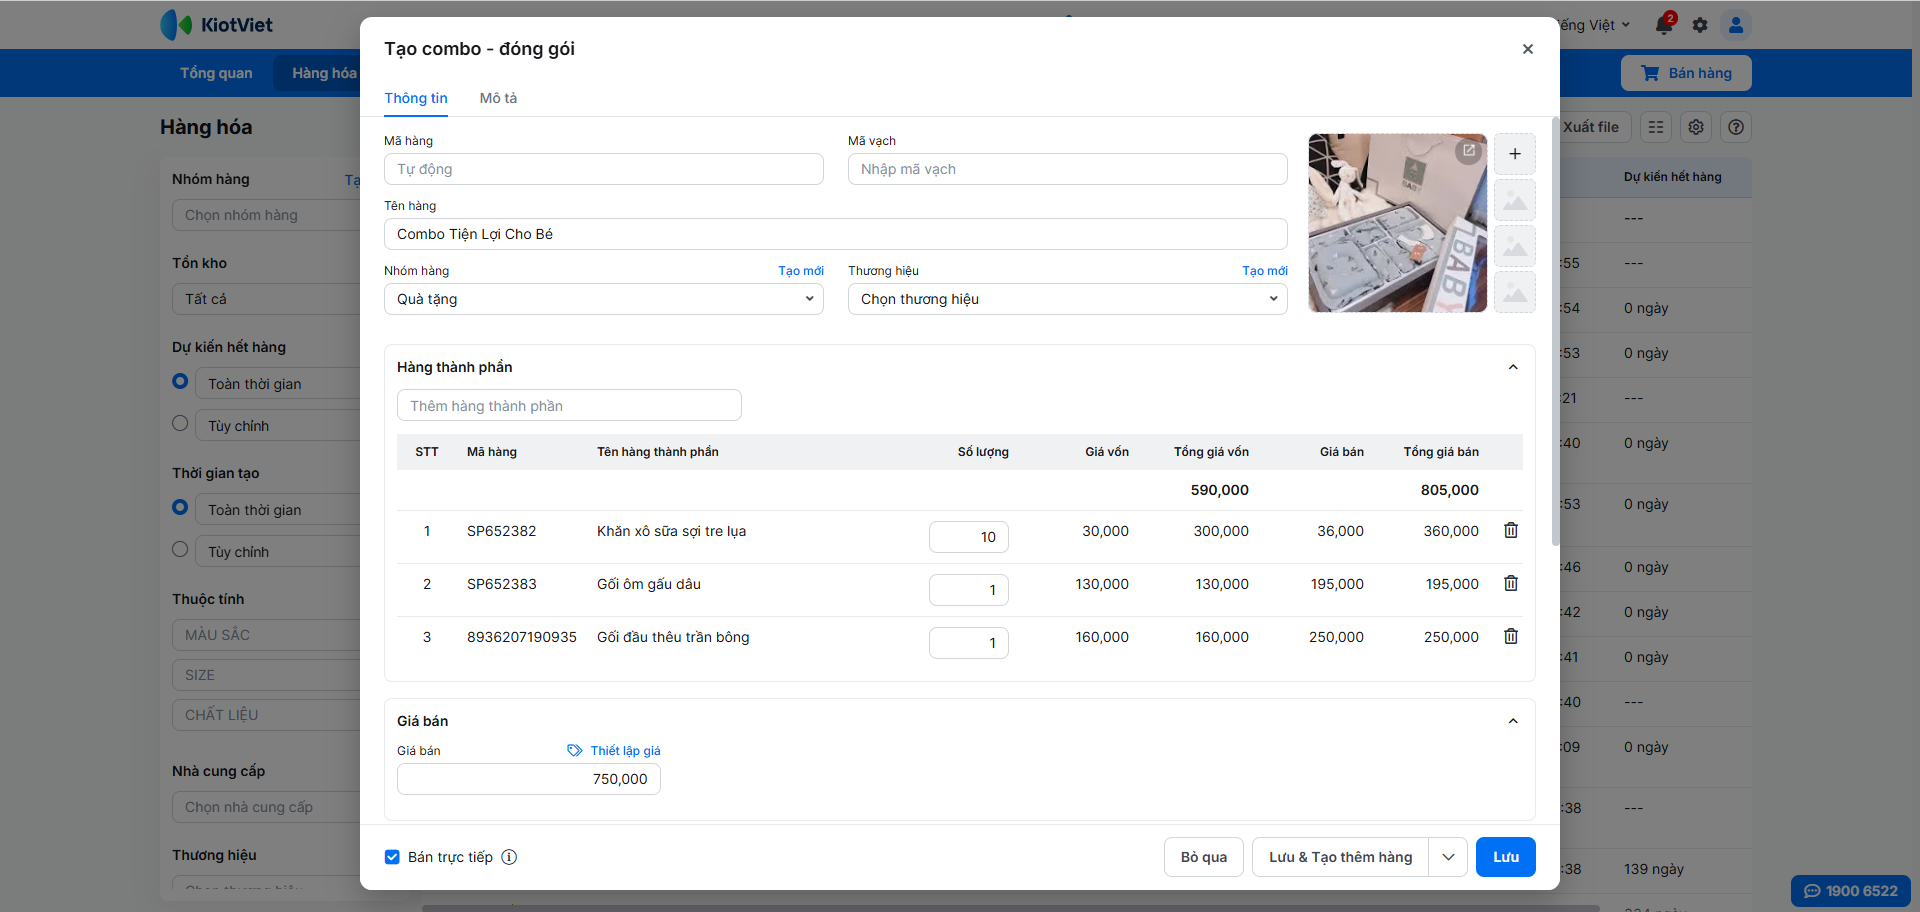This screenshot has height=912, width=1920.
Task: Open the Nhóm hàng dropdown showing Quà tặng
Action: tap(604, 299)
